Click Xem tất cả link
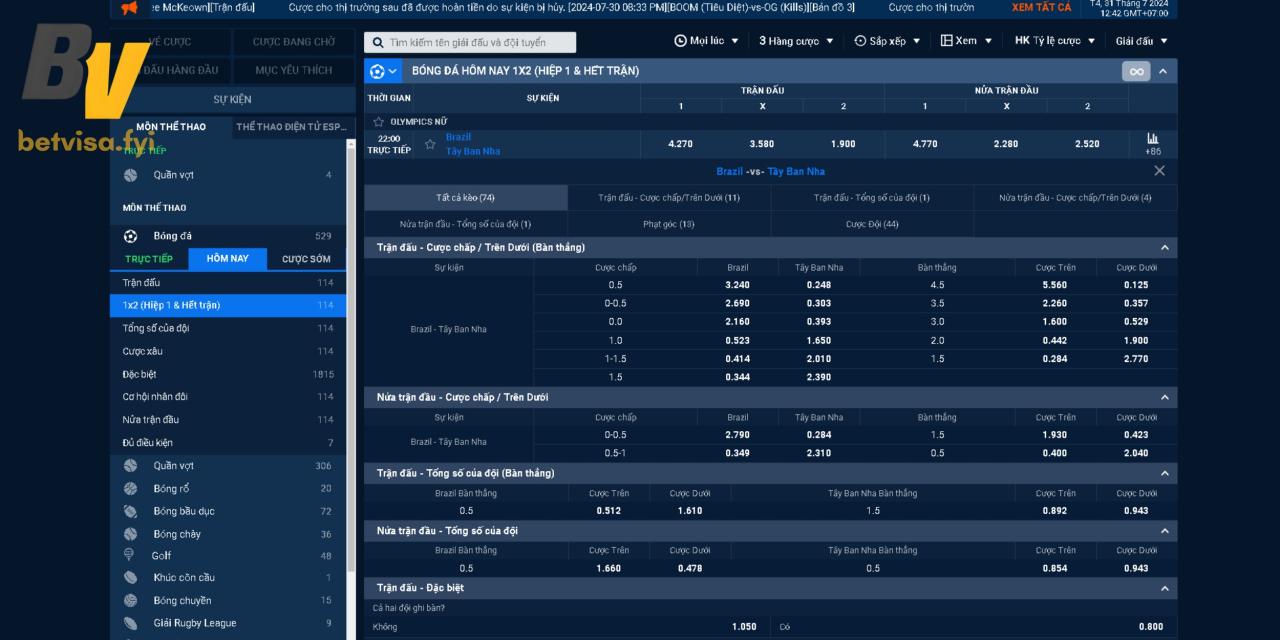Screen dimensions: 1280x640 [1041, 7]
